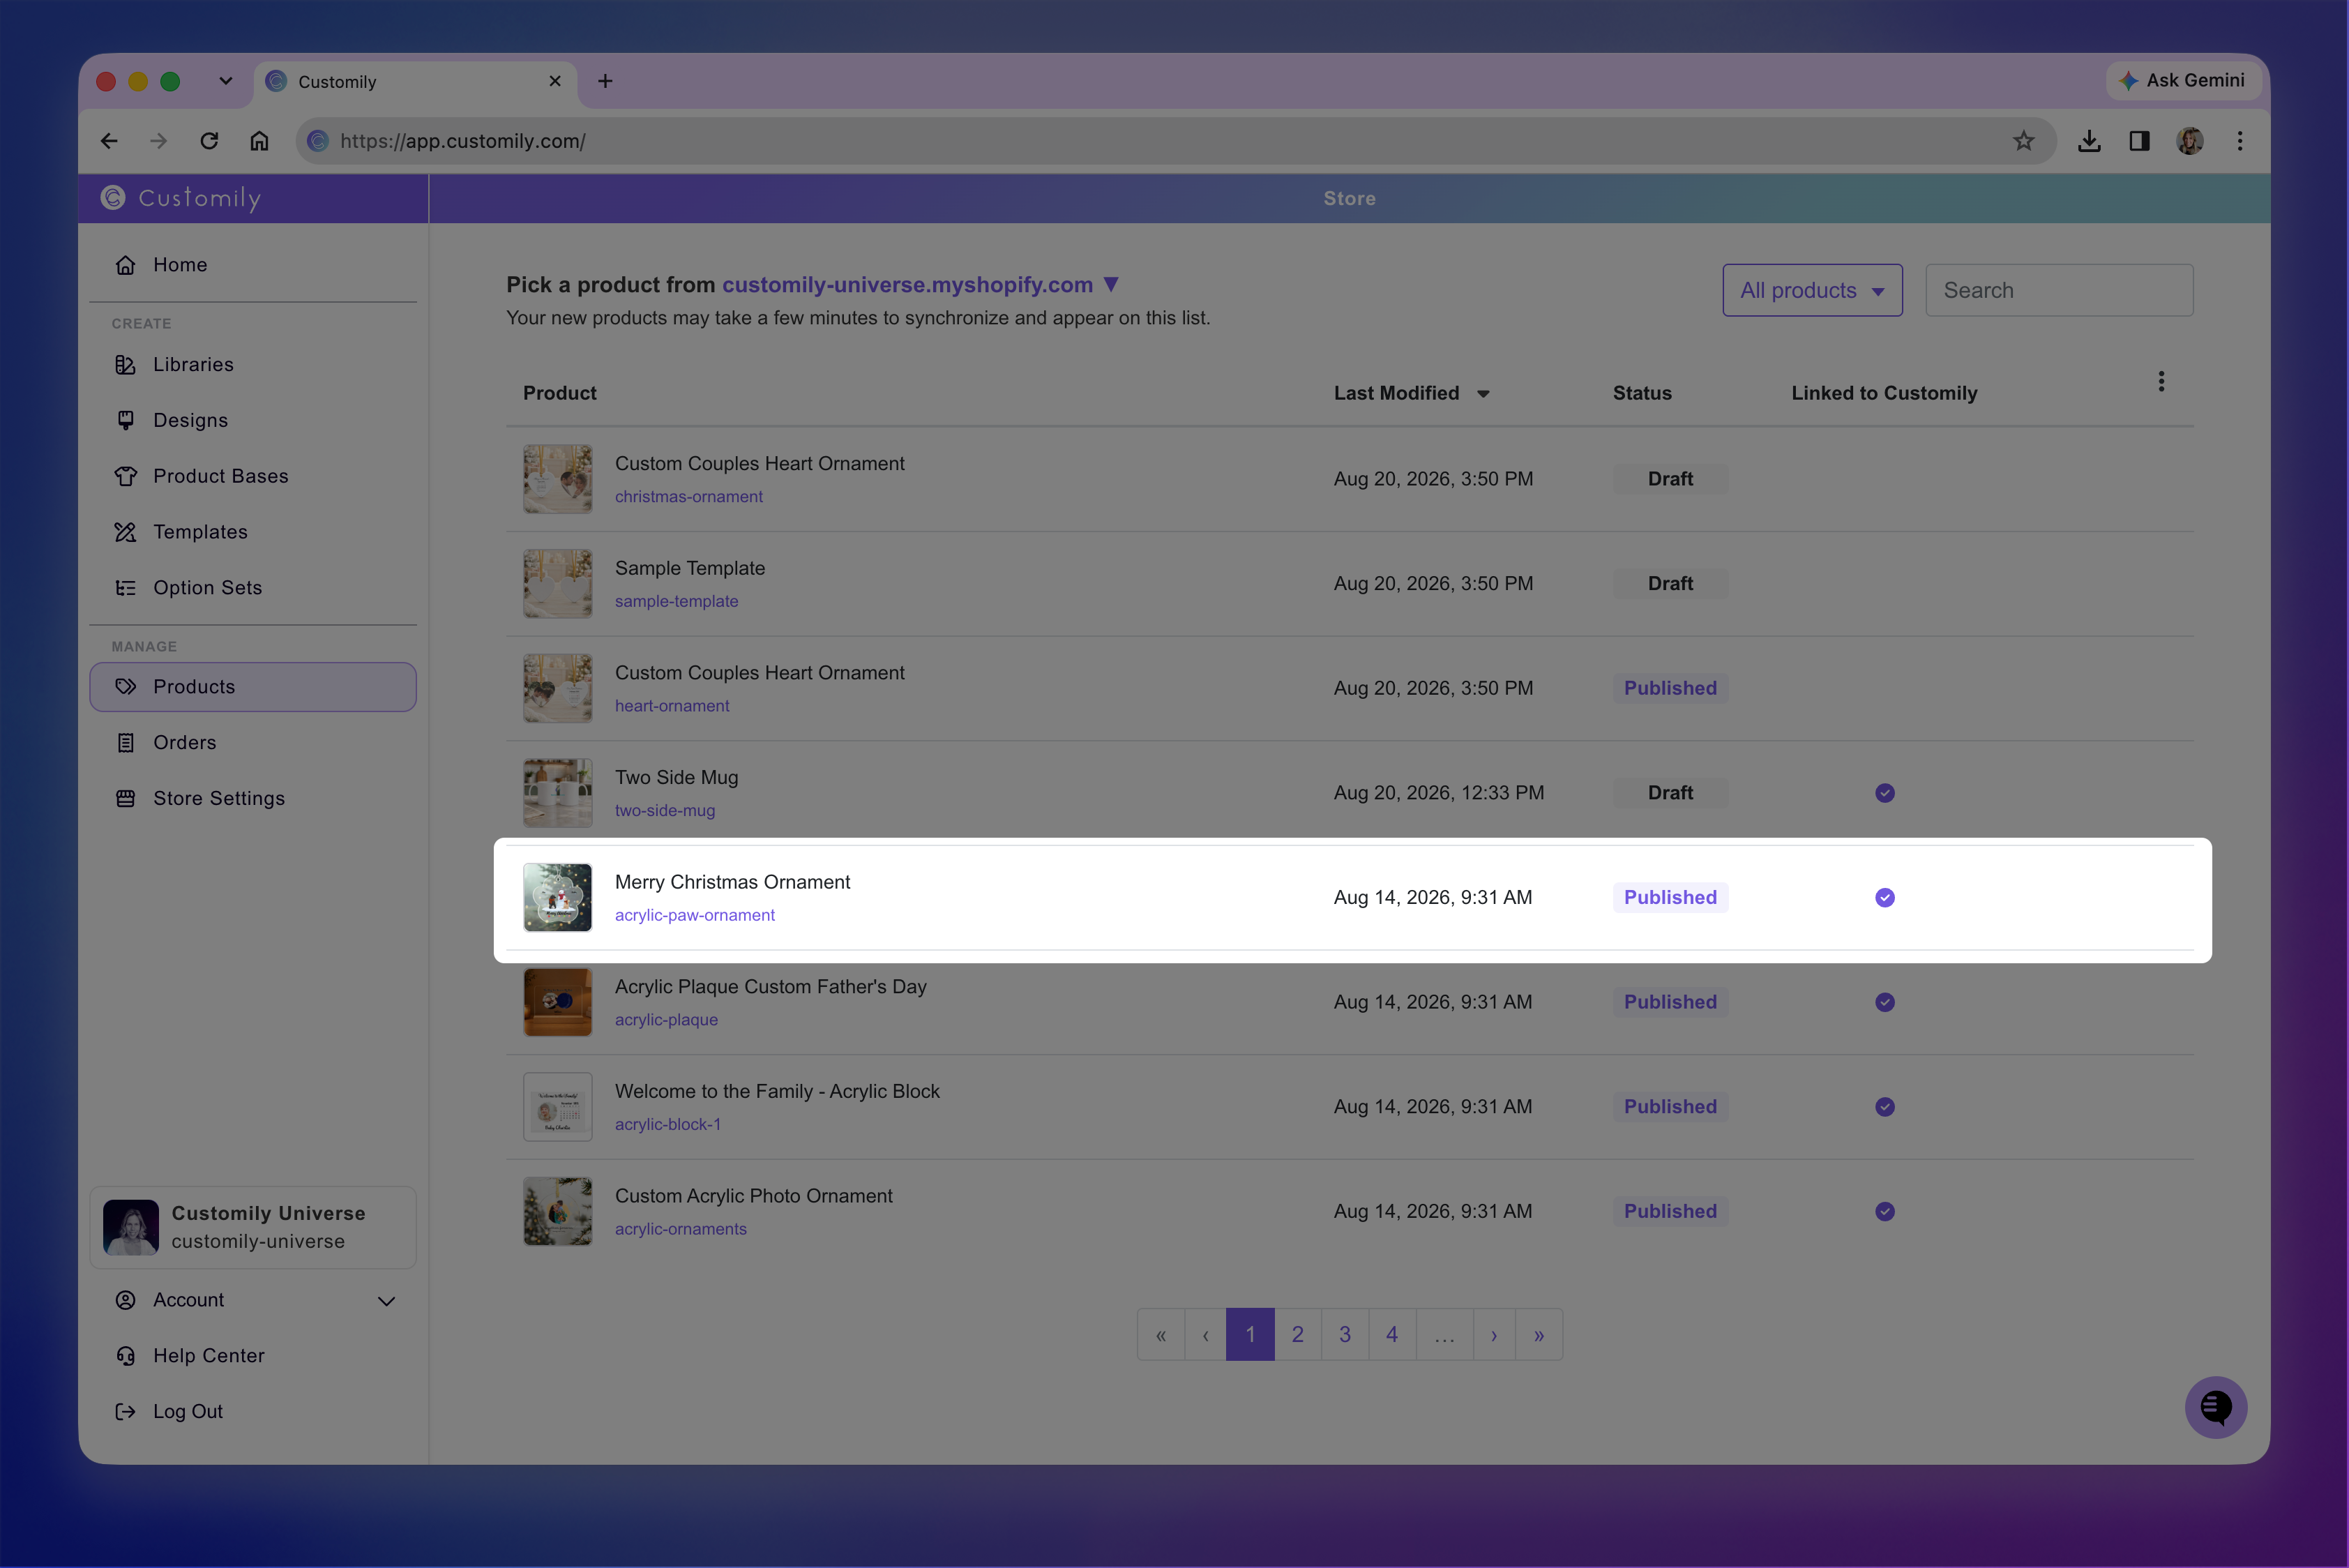
Task: Click Log Out
Action: click(x=253, y=1412)
